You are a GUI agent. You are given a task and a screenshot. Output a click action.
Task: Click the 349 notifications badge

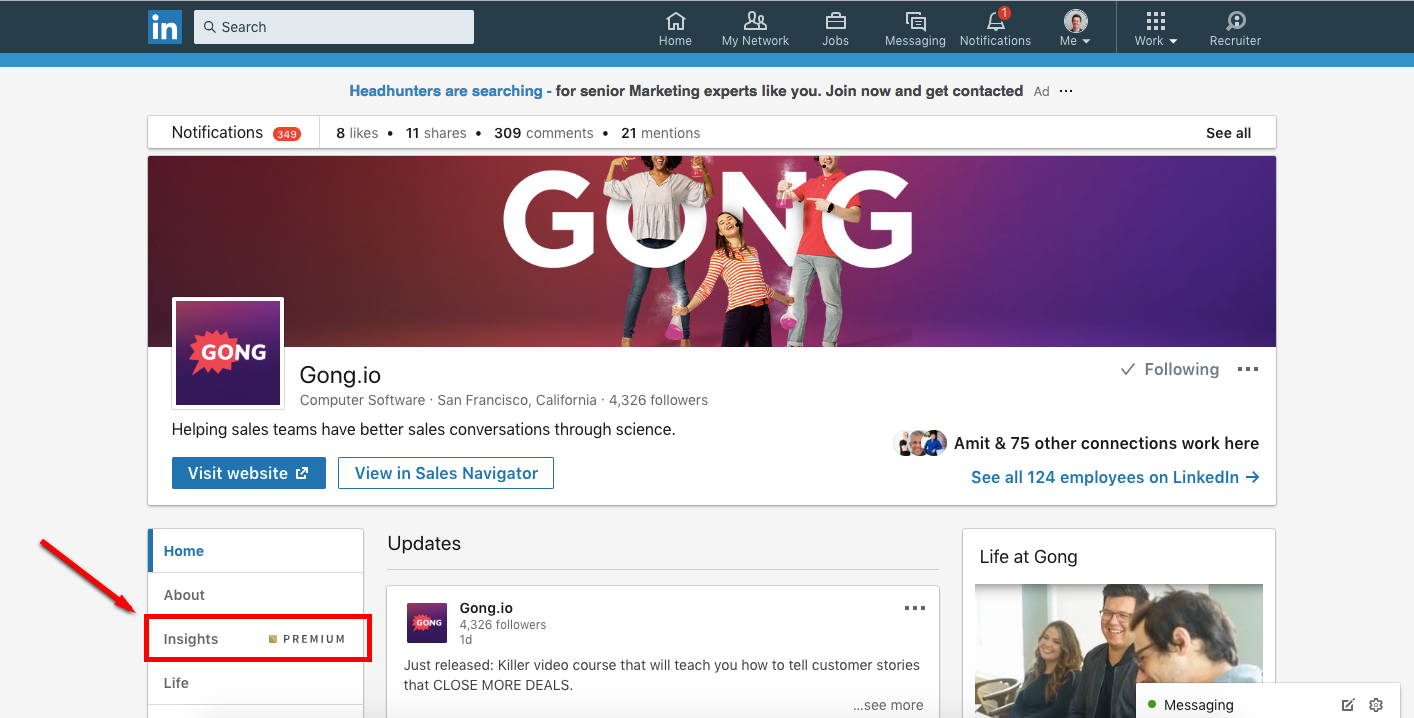(287, 134)
